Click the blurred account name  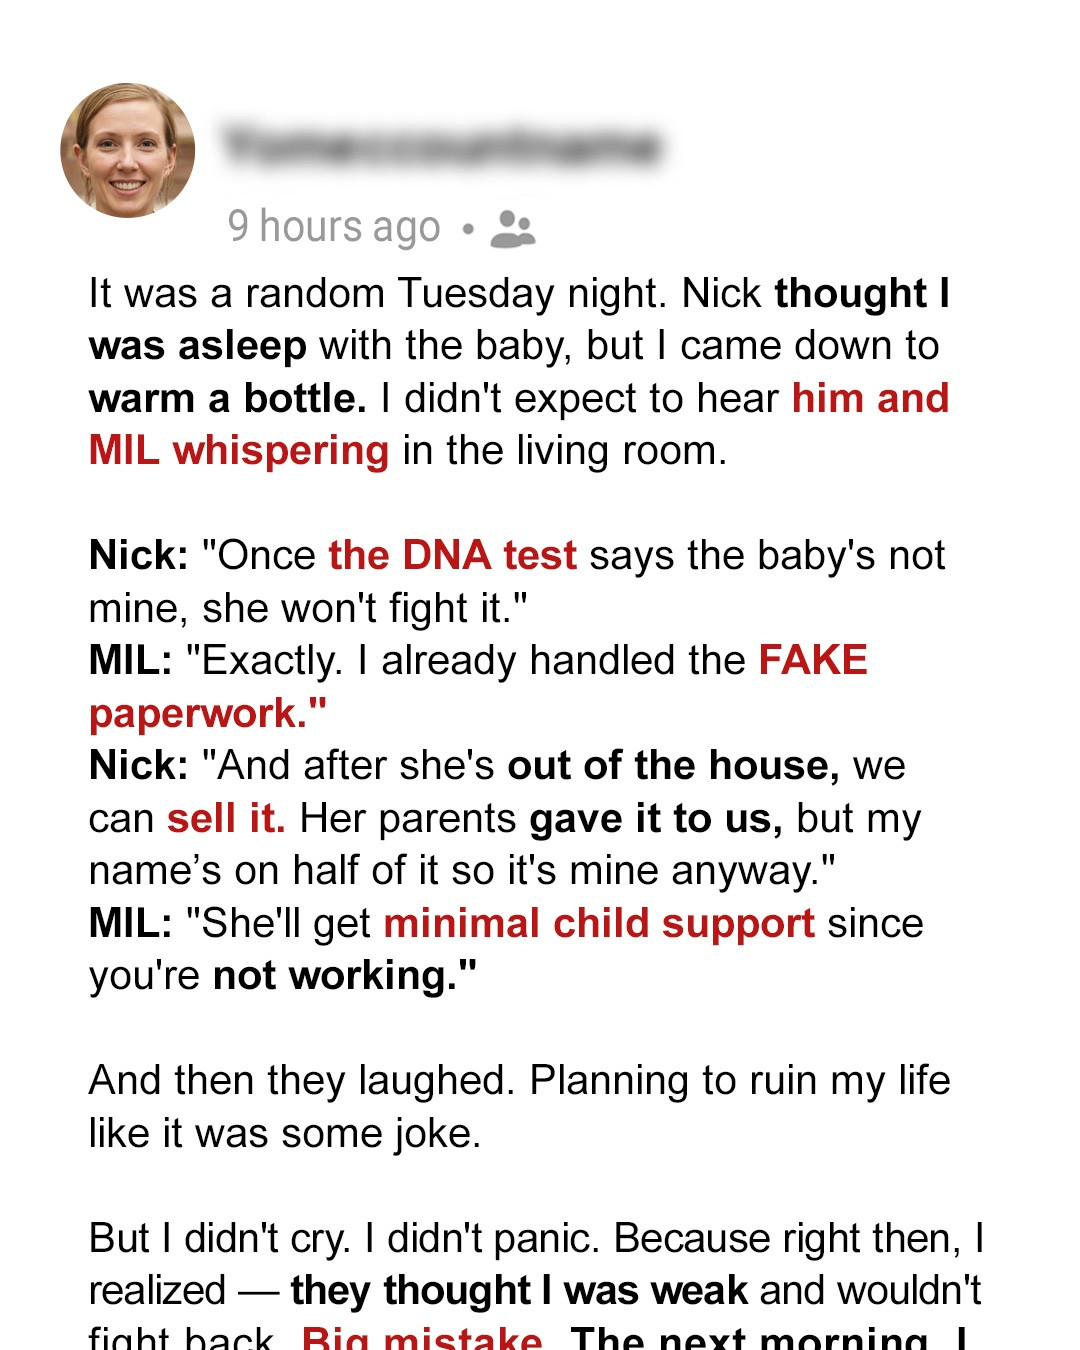[x=441, y=146]
